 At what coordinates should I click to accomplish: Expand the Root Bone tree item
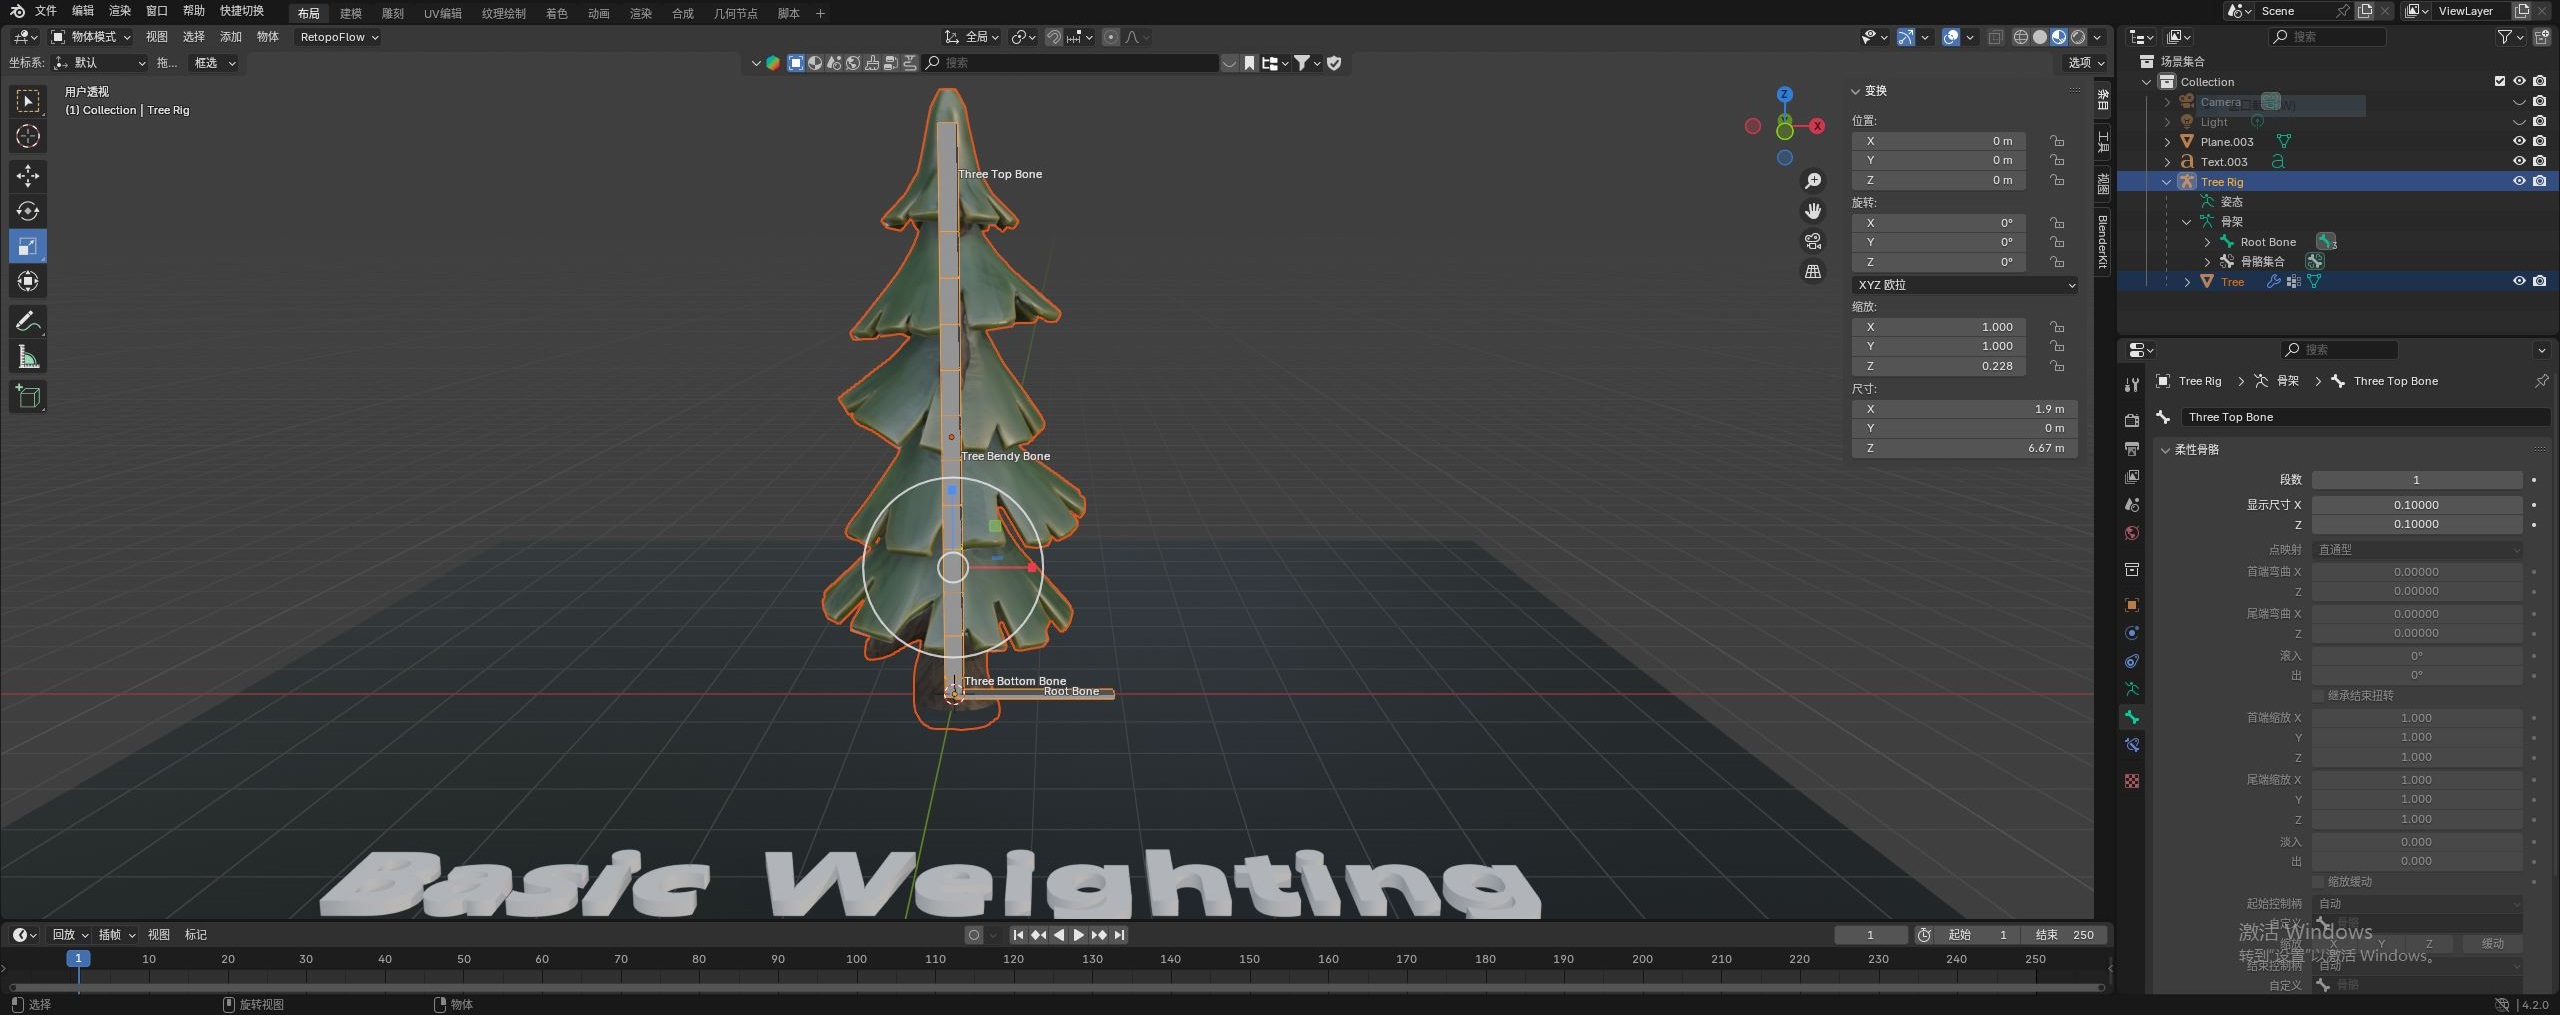pyautogui.click(x=2207, y=242)
